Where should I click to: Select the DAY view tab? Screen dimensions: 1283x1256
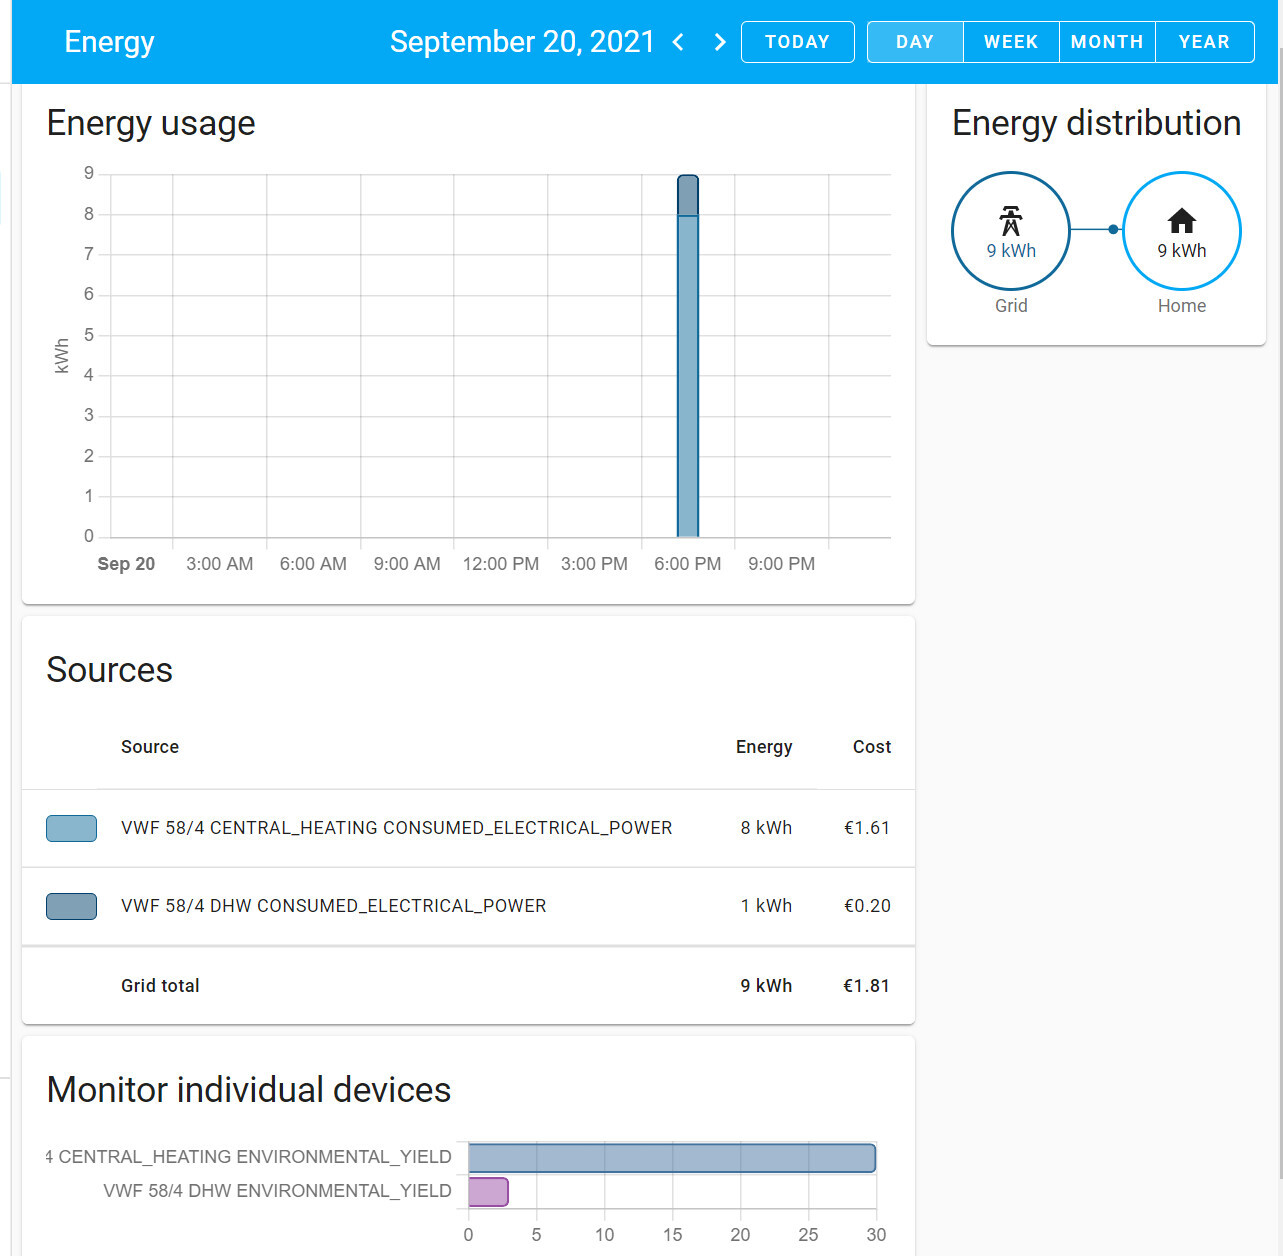pyautogui.click(x=914, y=42)
